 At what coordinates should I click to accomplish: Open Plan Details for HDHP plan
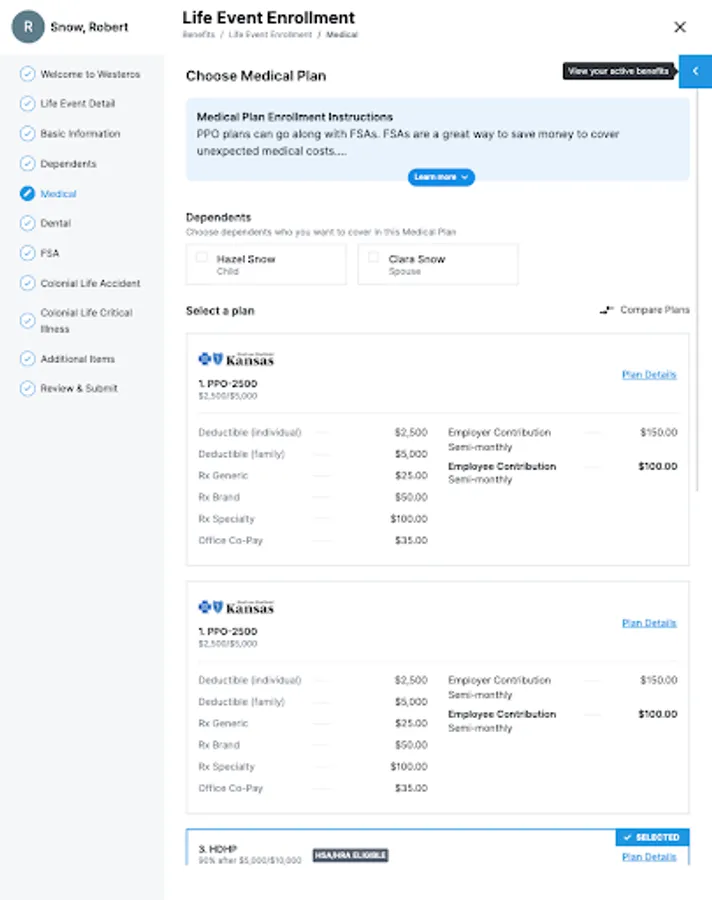click(x=649, y=857)
